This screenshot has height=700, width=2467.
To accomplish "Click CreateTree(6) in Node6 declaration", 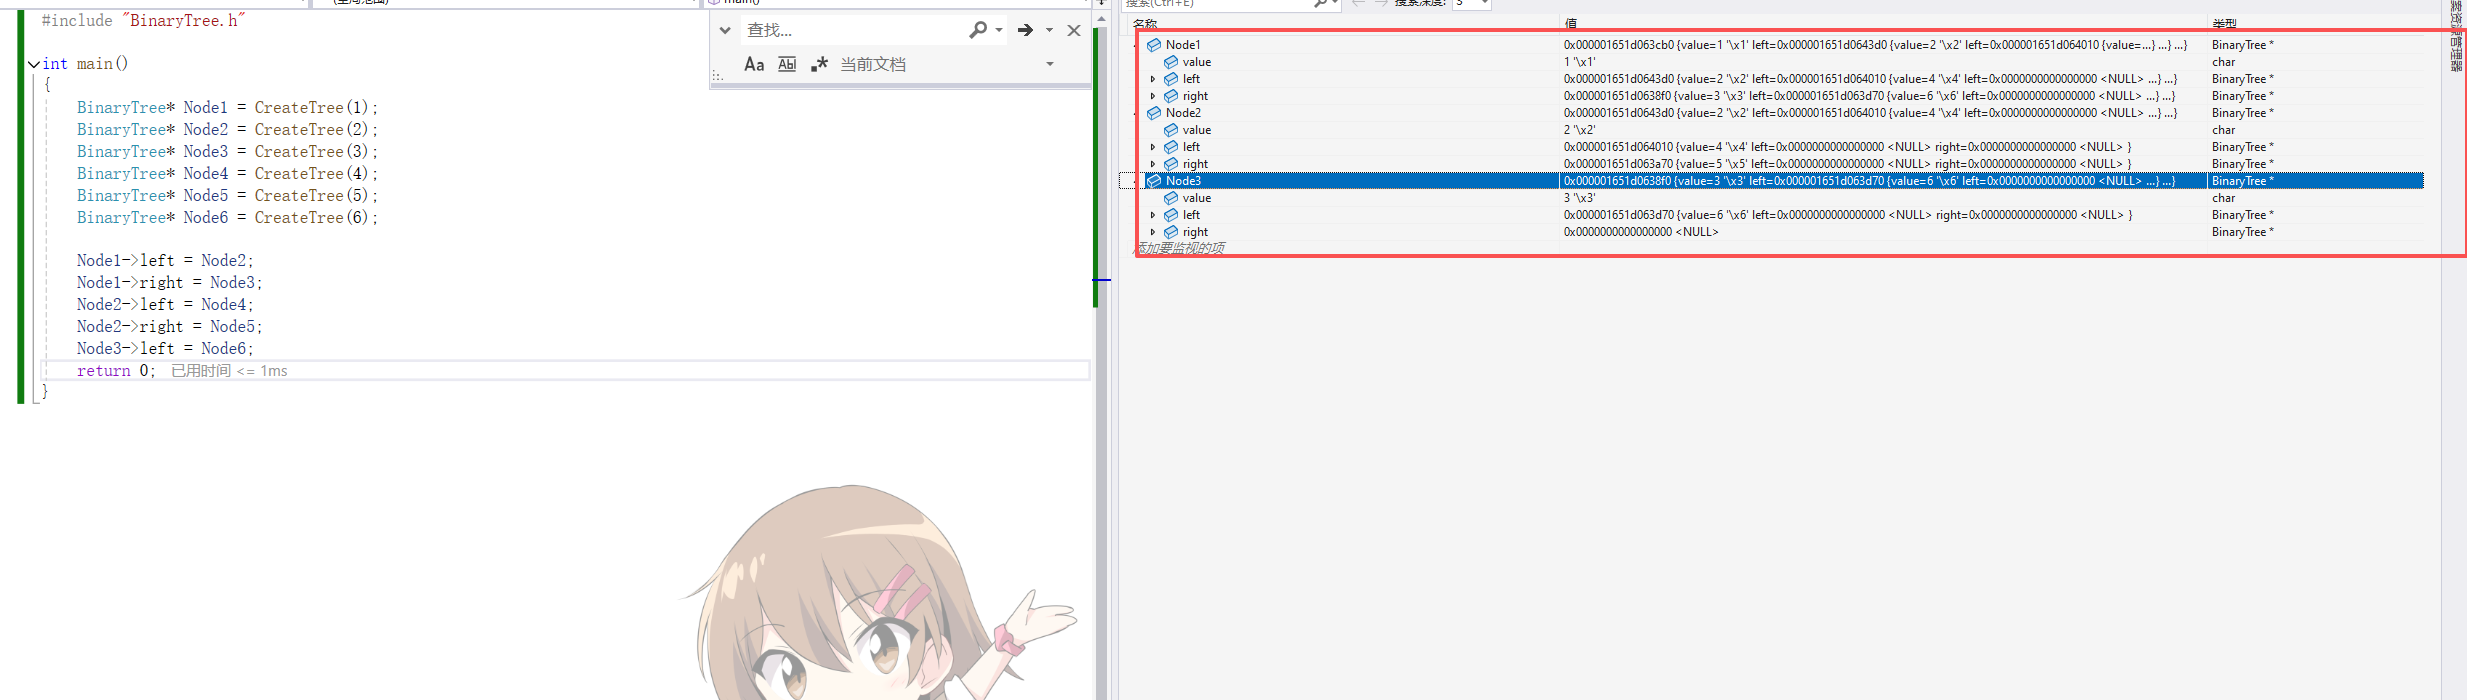I will coord(311,218).
